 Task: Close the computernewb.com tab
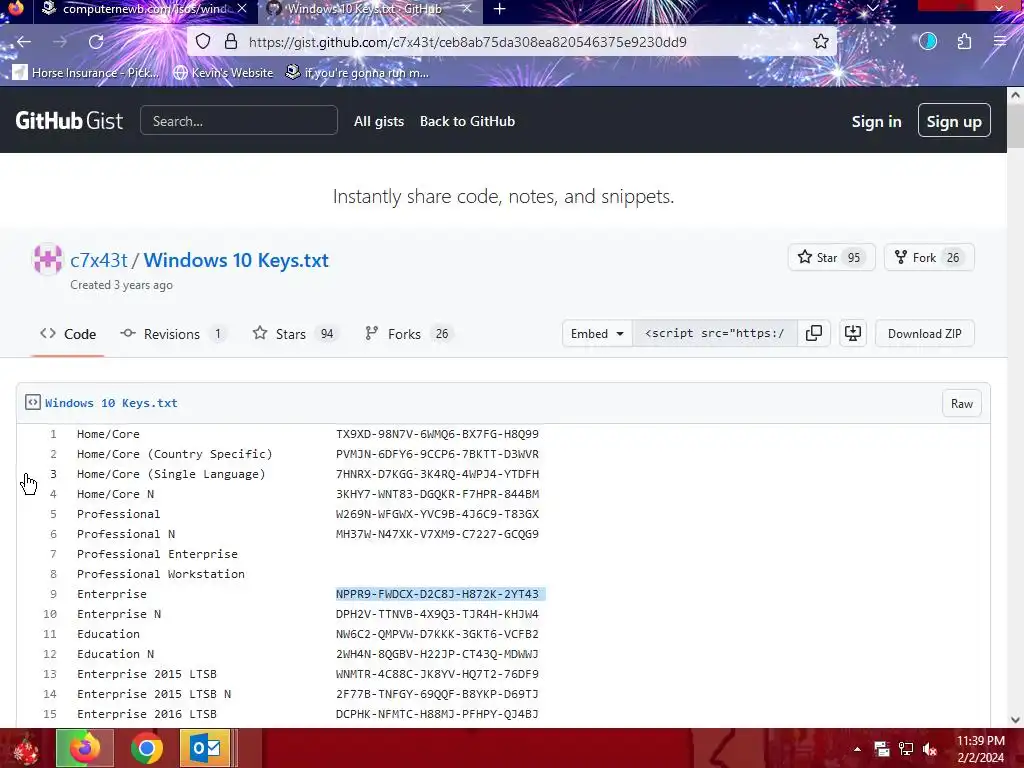[x=242, y=8]
